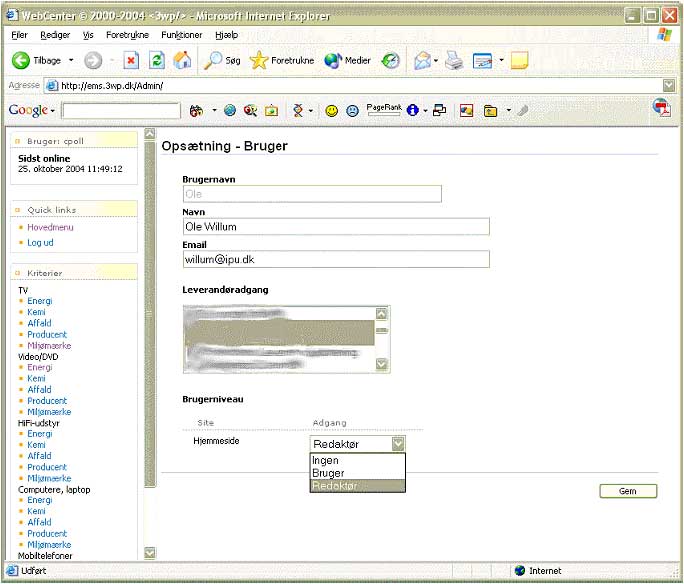The height and width of the screenshot is (584, 684).
Task: Click the grey Forward arrow icon
Action: point(92,61)
